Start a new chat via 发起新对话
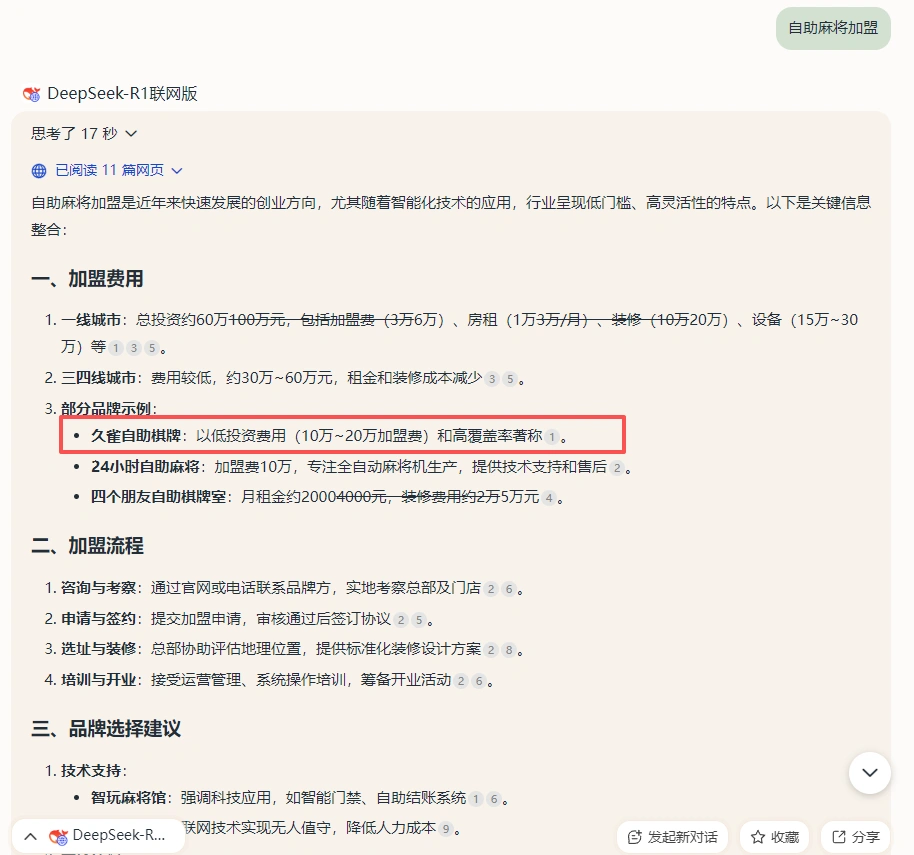The width and height of the screenshot is (914, 855). pyautogui.click(x=672, y=837)
